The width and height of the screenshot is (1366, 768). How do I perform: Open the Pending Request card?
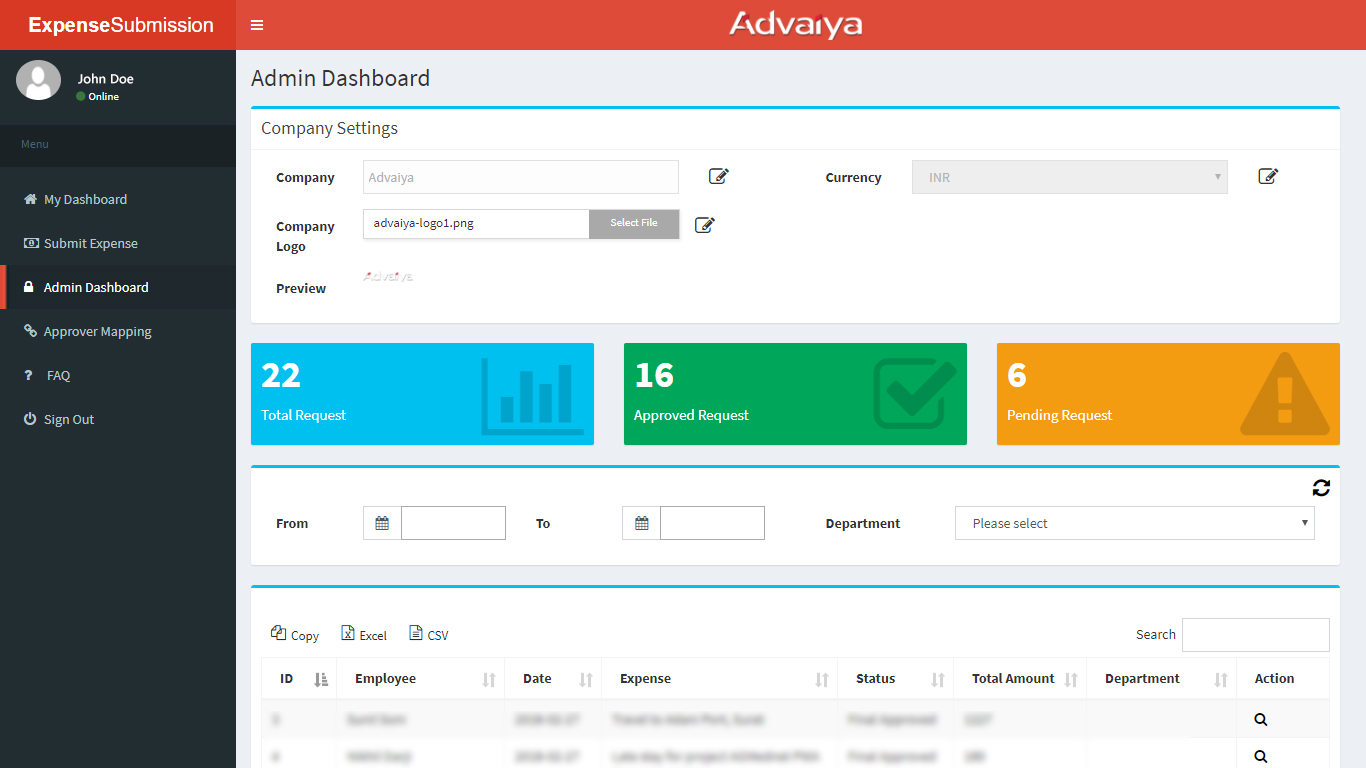tap(1168, 394)
